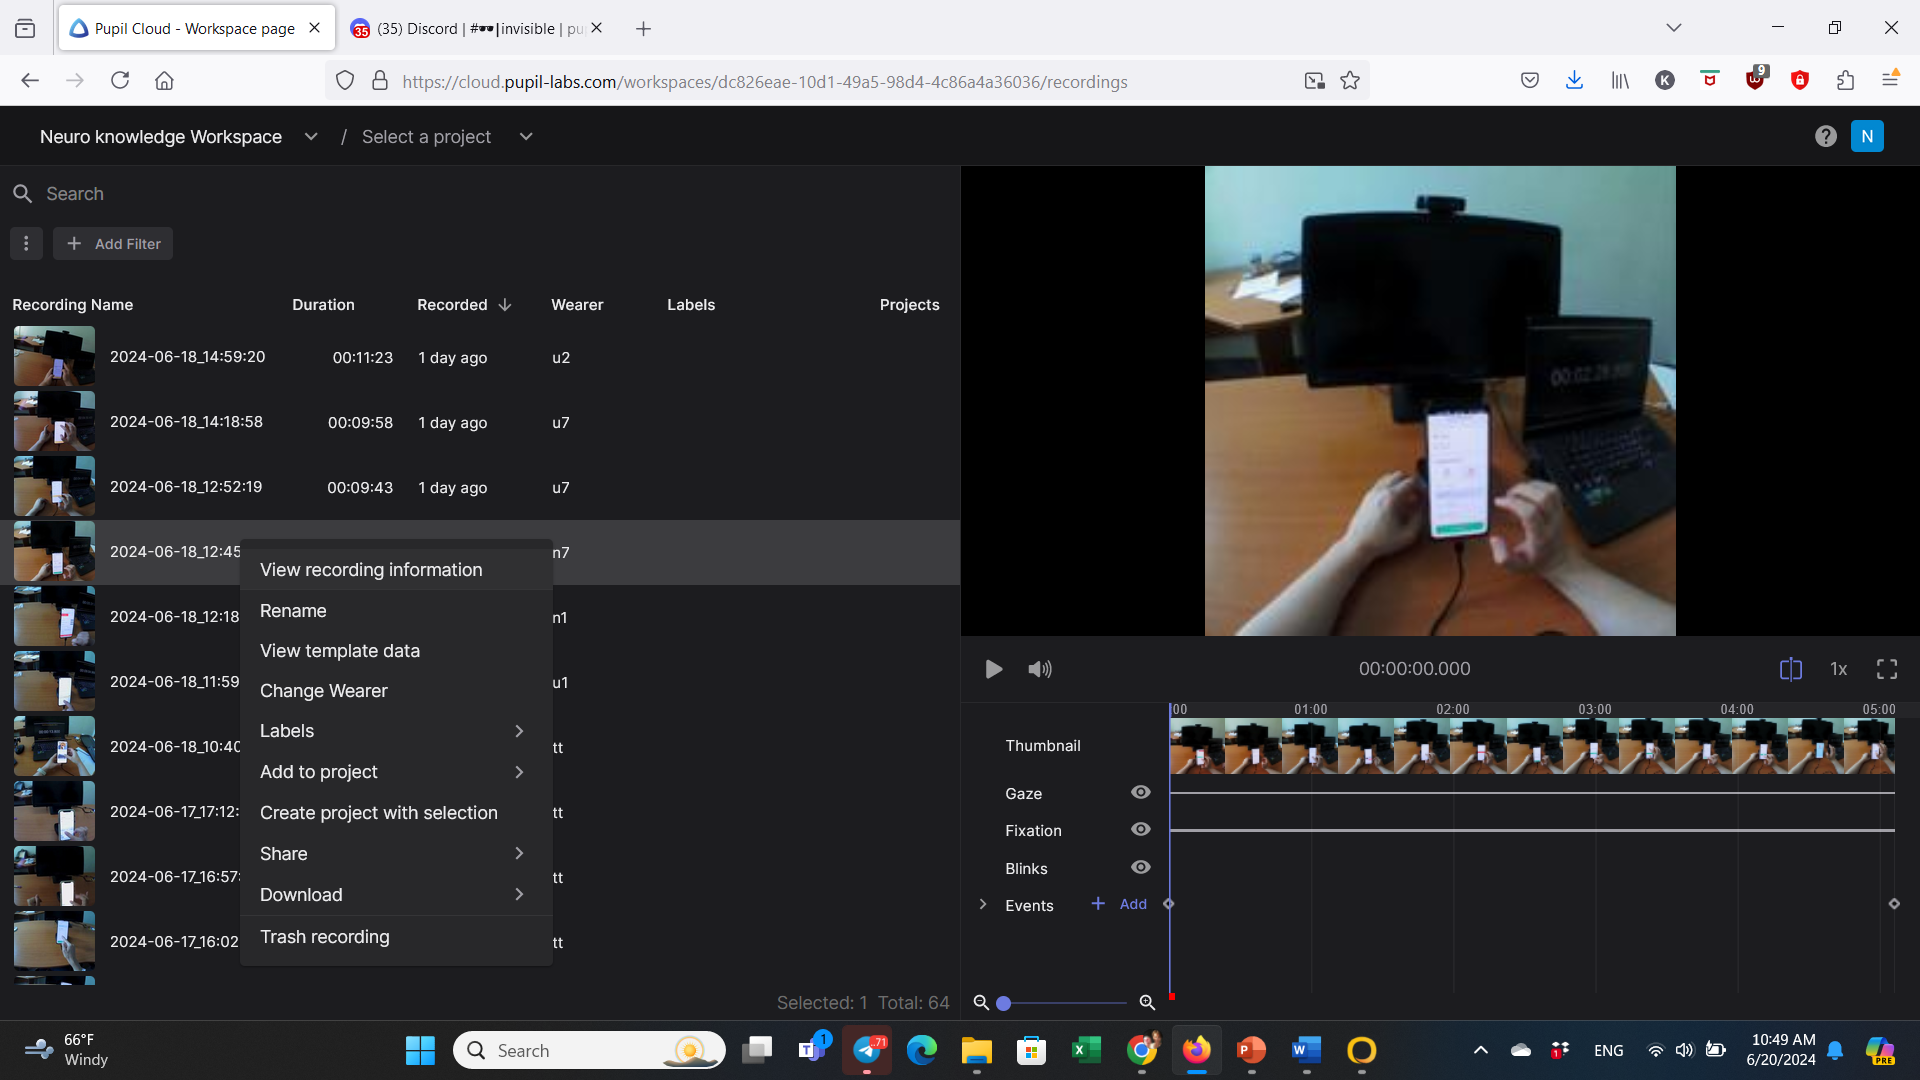The image size is (1920, 1080).
Task: Toggle Gaze visibility eye
Action: (1140, 792)
